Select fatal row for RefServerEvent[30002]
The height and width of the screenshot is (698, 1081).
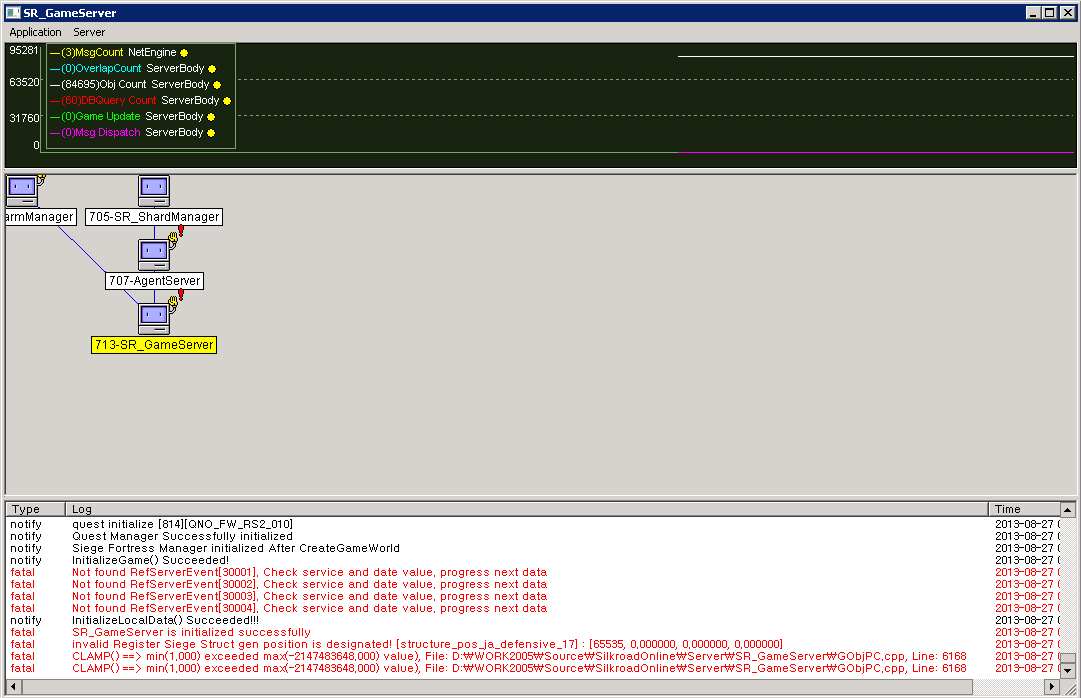click(x=532, y=584)
